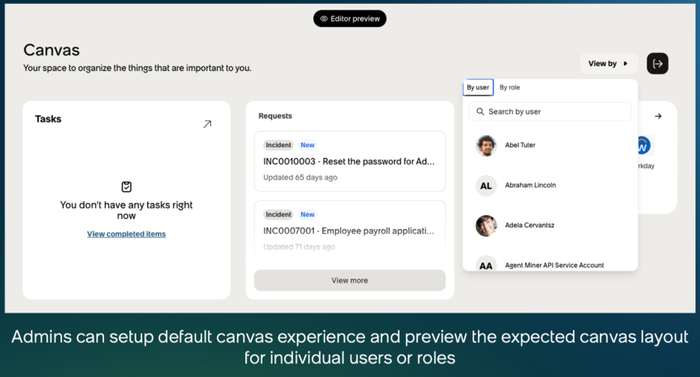The height and width of the screenshot is (377, 700).
Task: Open incident INC0007001 request card
Action: pyautogui.click(x=350, y=230)
